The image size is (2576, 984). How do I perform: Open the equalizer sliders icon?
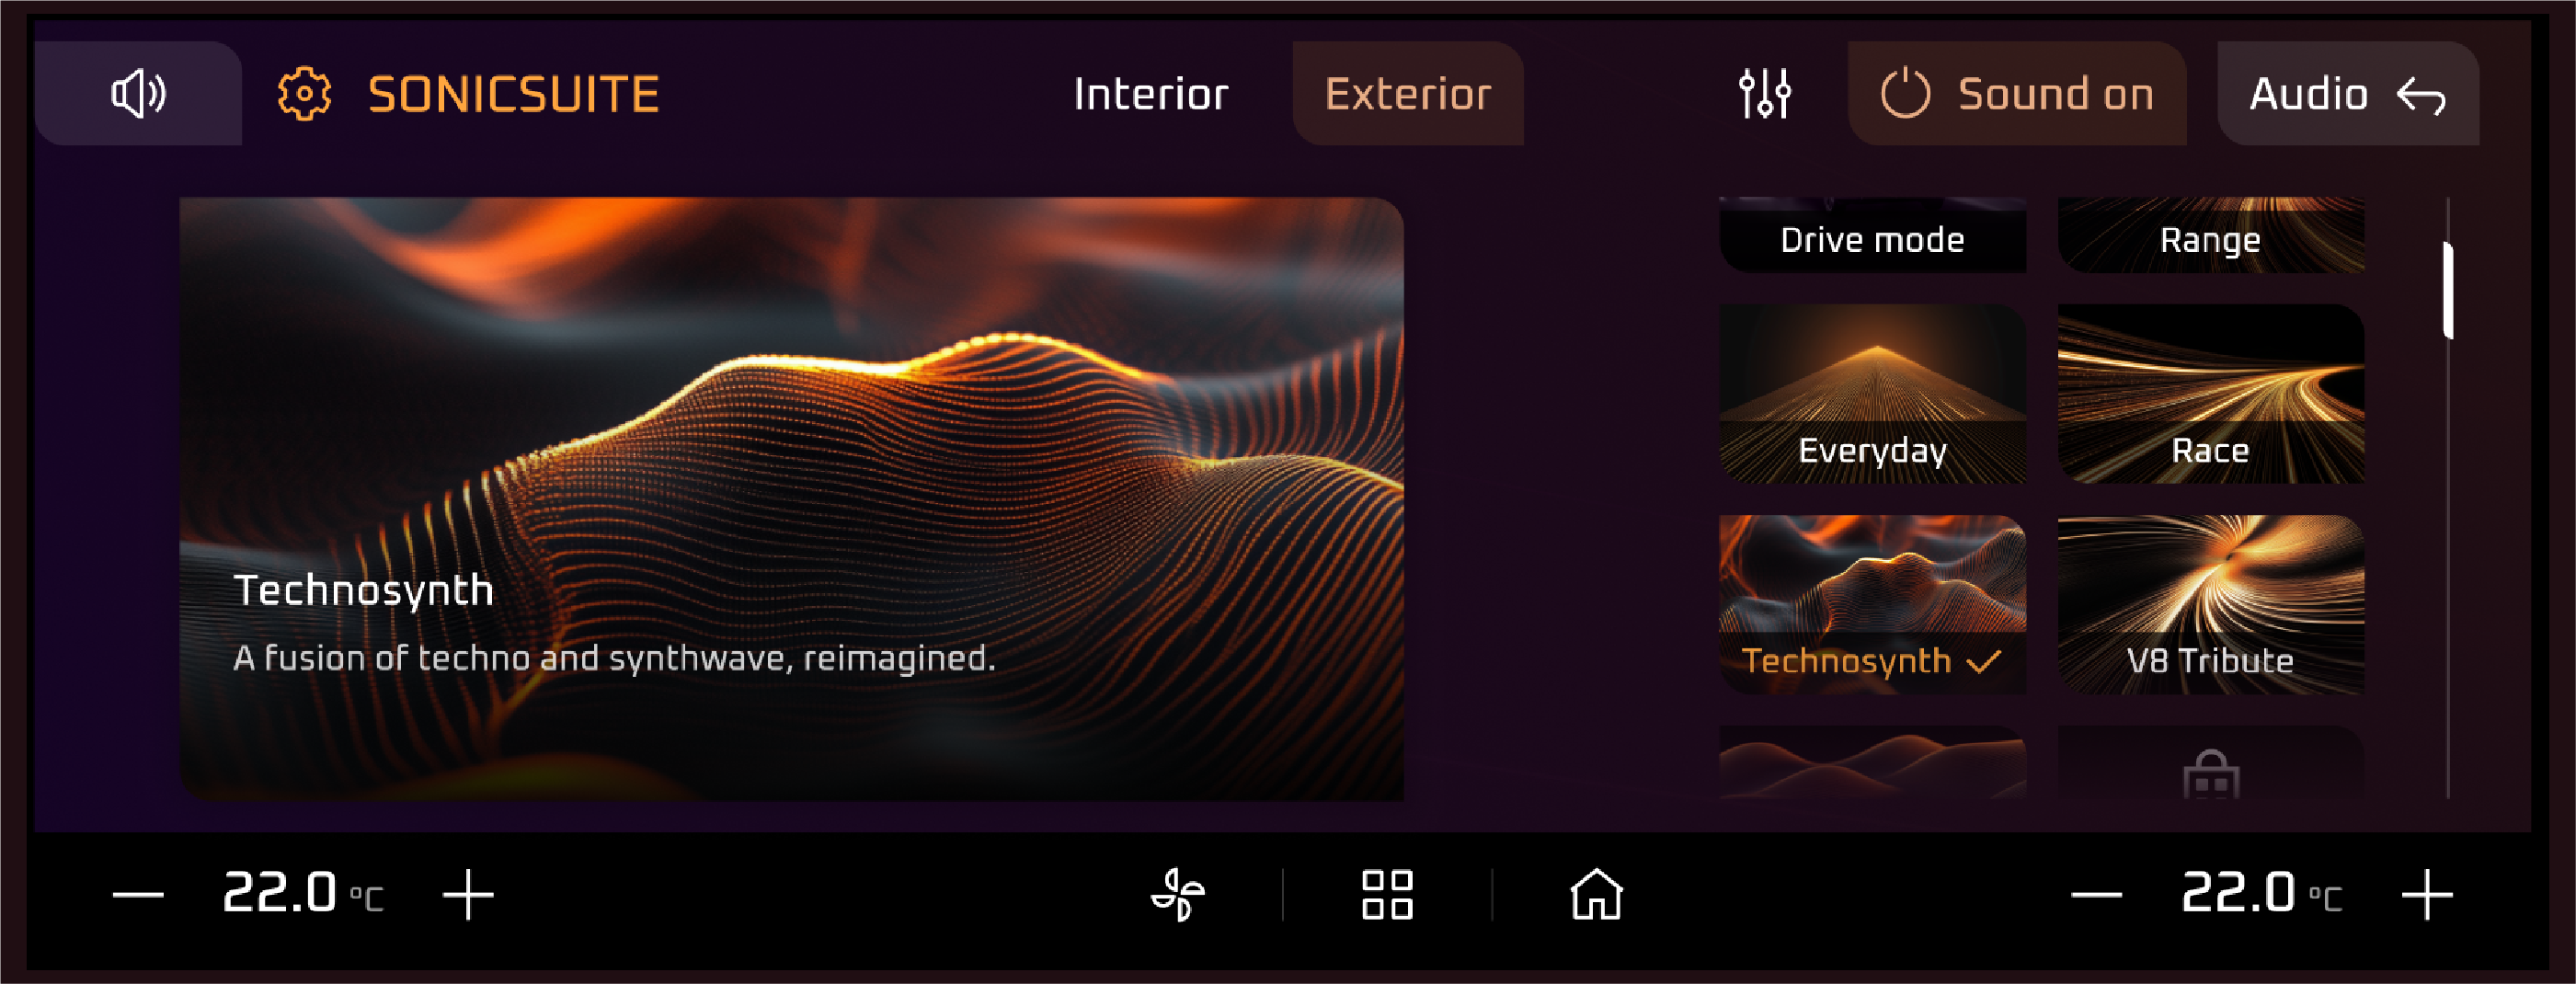(1765, 94)
